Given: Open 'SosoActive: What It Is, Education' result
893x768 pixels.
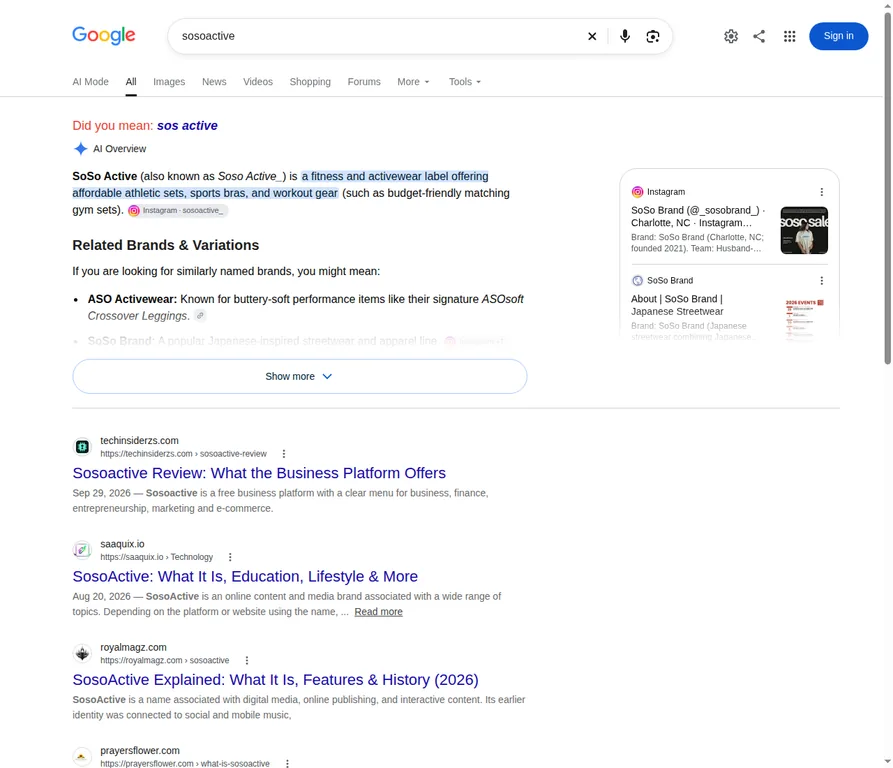Looking at the screenshot, I should click(245, 576).
